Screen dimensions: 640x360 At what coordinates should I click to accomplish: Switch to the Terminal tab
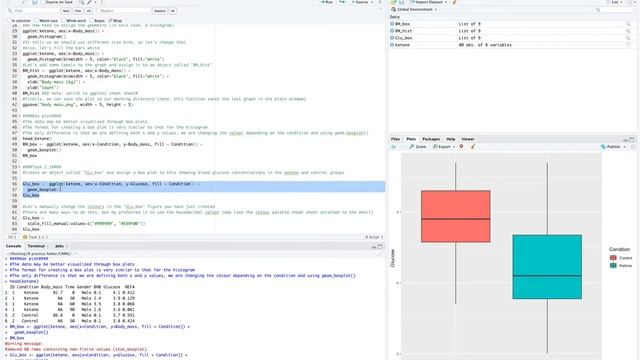click(x=36, y=246)
